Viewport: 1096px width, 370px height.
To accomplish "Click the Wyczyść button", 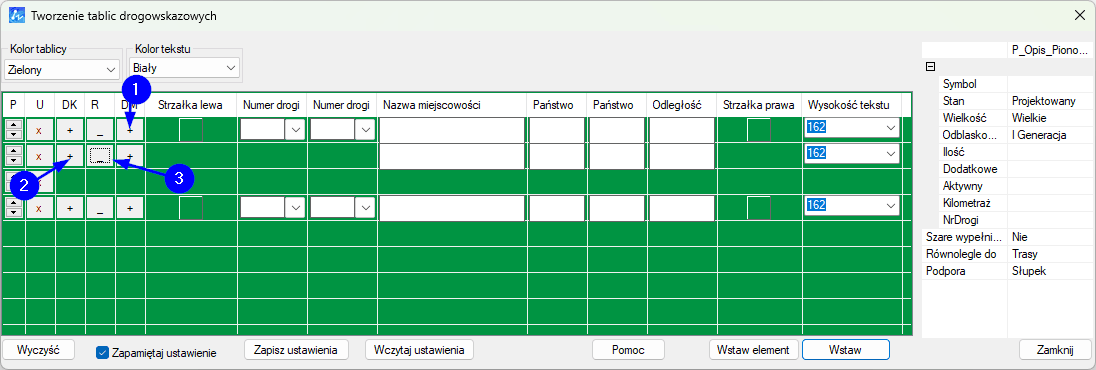I will pos(38,349).
